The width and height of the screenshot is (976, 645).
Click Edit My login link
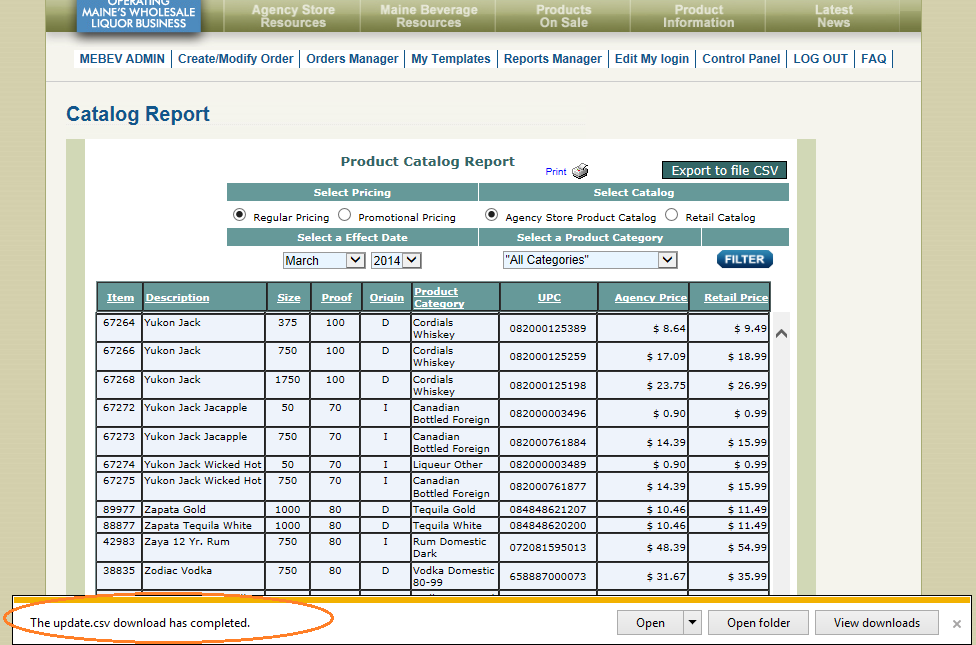coord(652,59)
